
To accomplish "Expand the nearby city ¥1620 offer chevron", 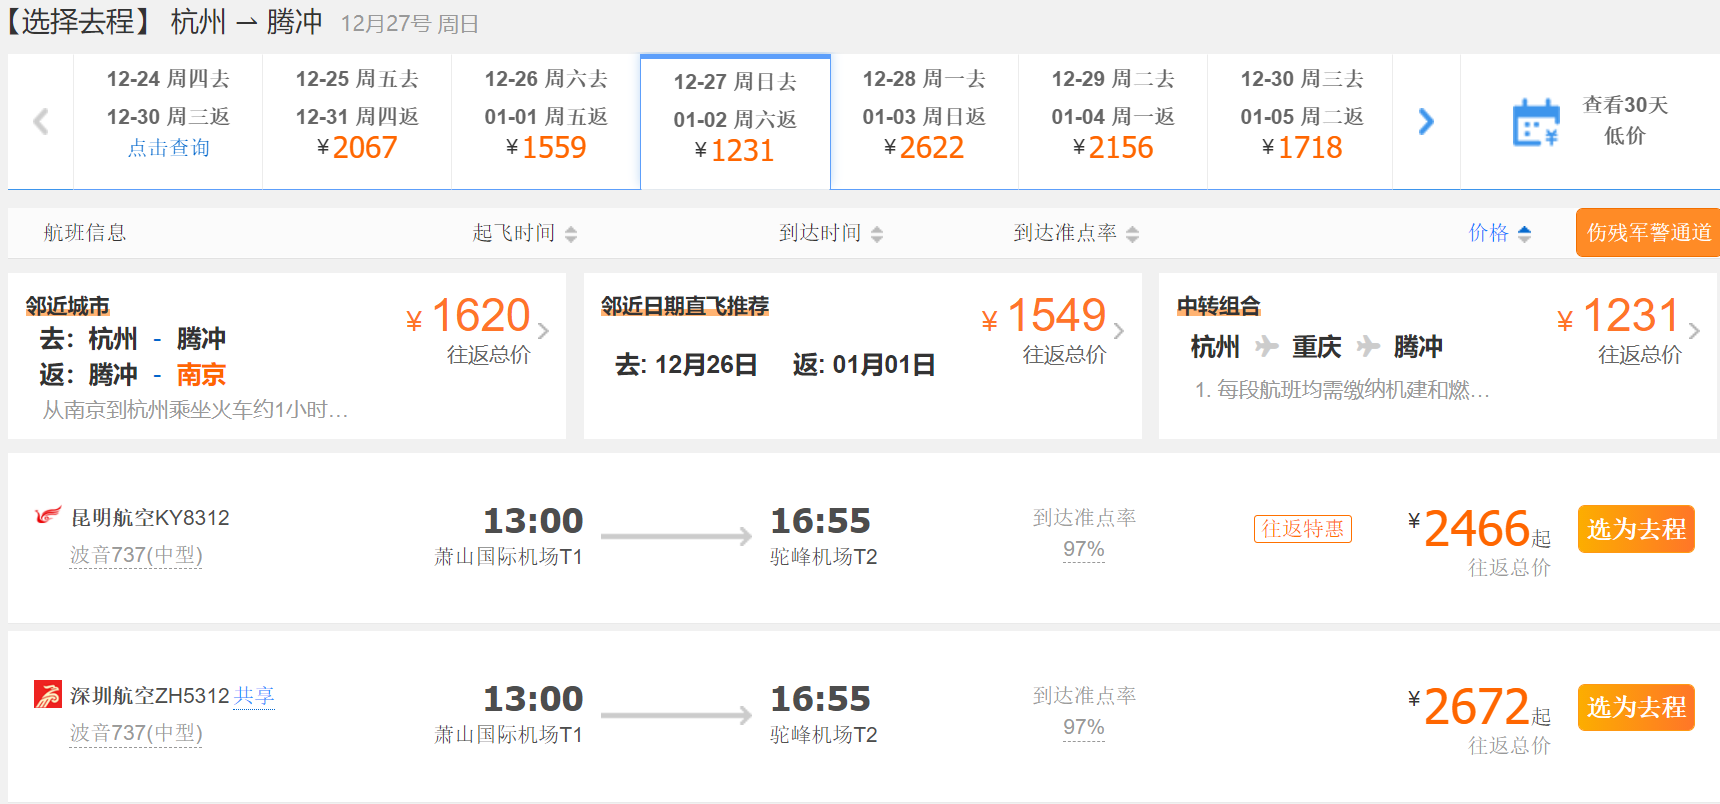I will click(x=543, y=330).
